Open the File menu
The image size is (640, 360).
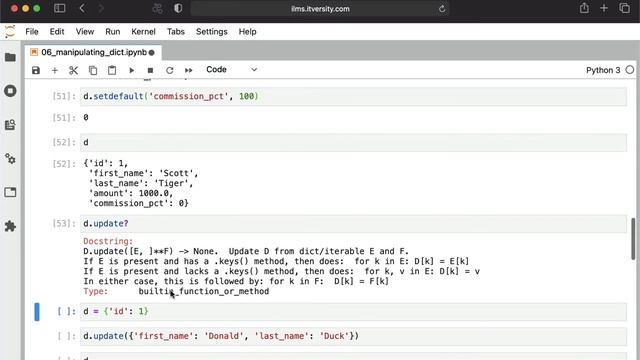32,31
